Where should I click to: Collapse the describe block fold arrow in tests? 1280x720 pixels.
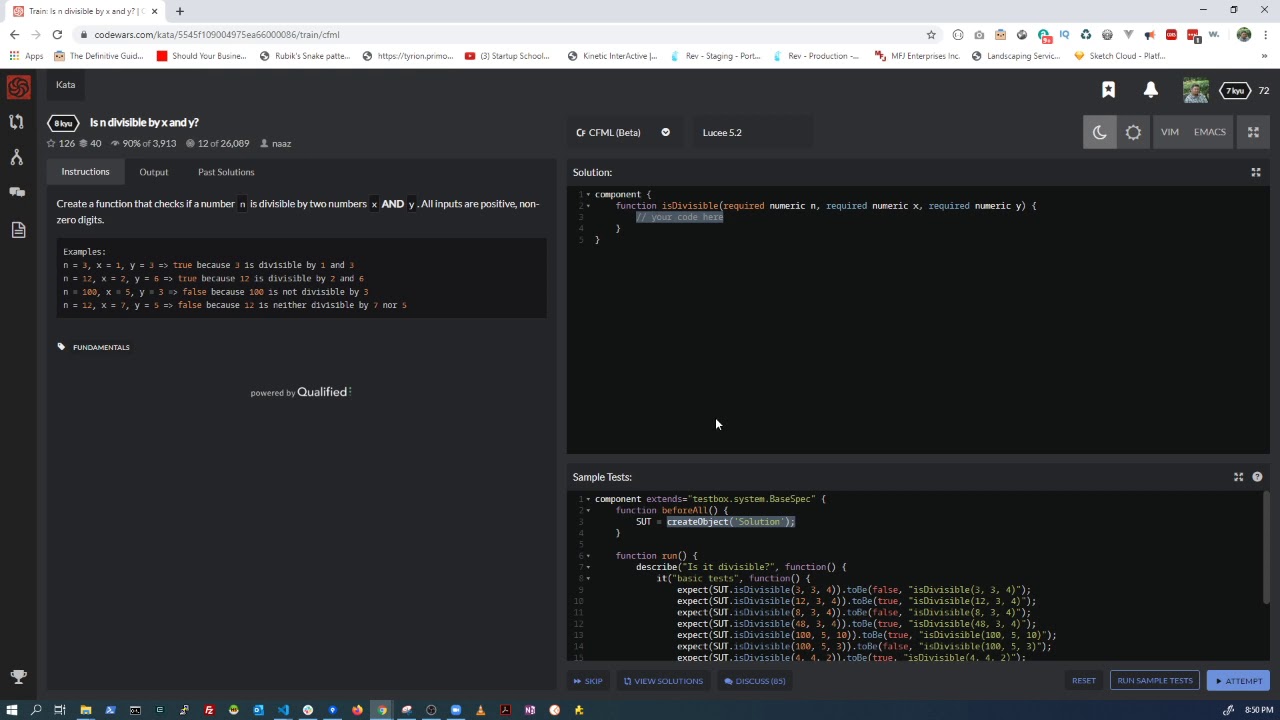pos(588,567)
